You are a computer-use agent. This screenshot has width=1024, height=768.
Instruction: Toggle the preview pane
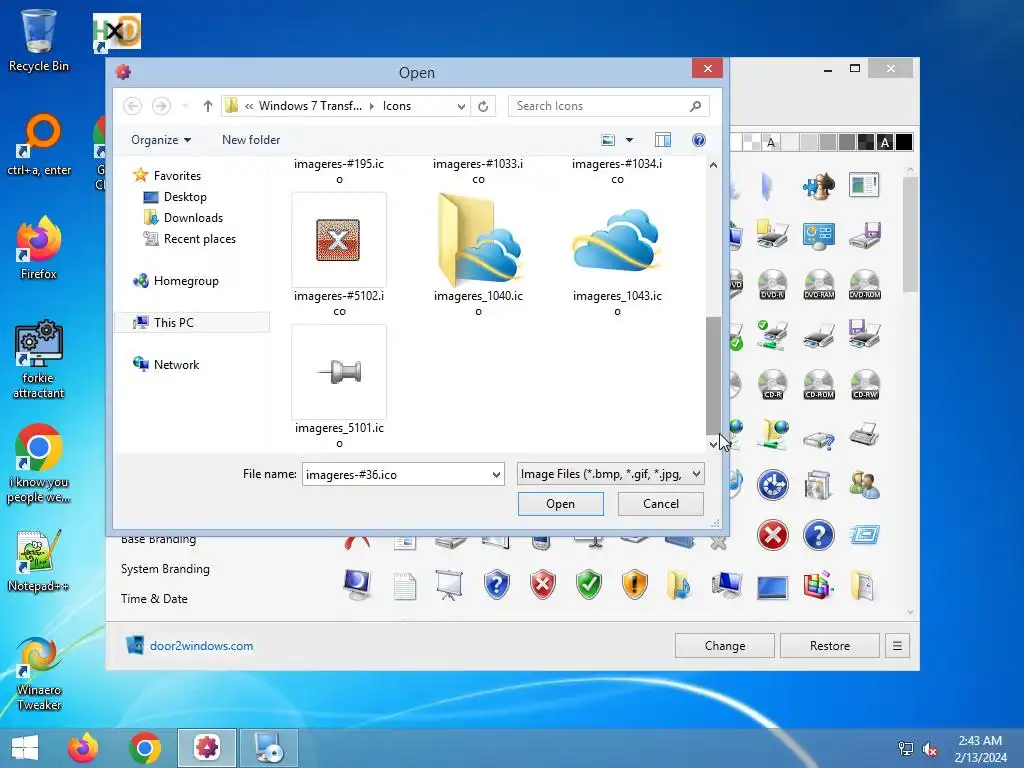(x=663, y=140)
